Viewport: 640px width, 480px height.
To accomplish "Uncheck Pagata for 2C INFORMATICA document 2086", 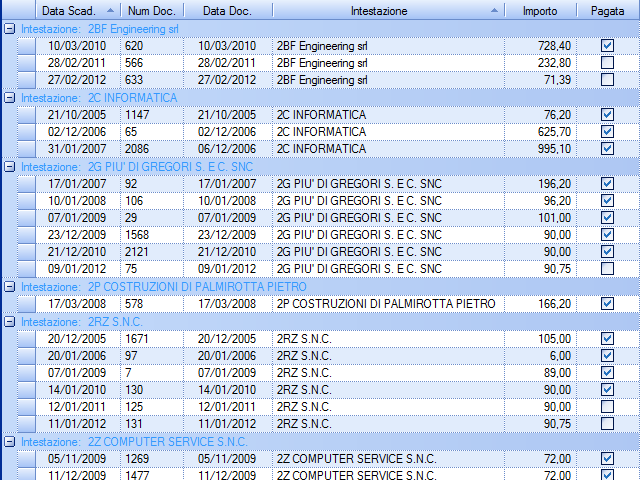I will point(607,149).
